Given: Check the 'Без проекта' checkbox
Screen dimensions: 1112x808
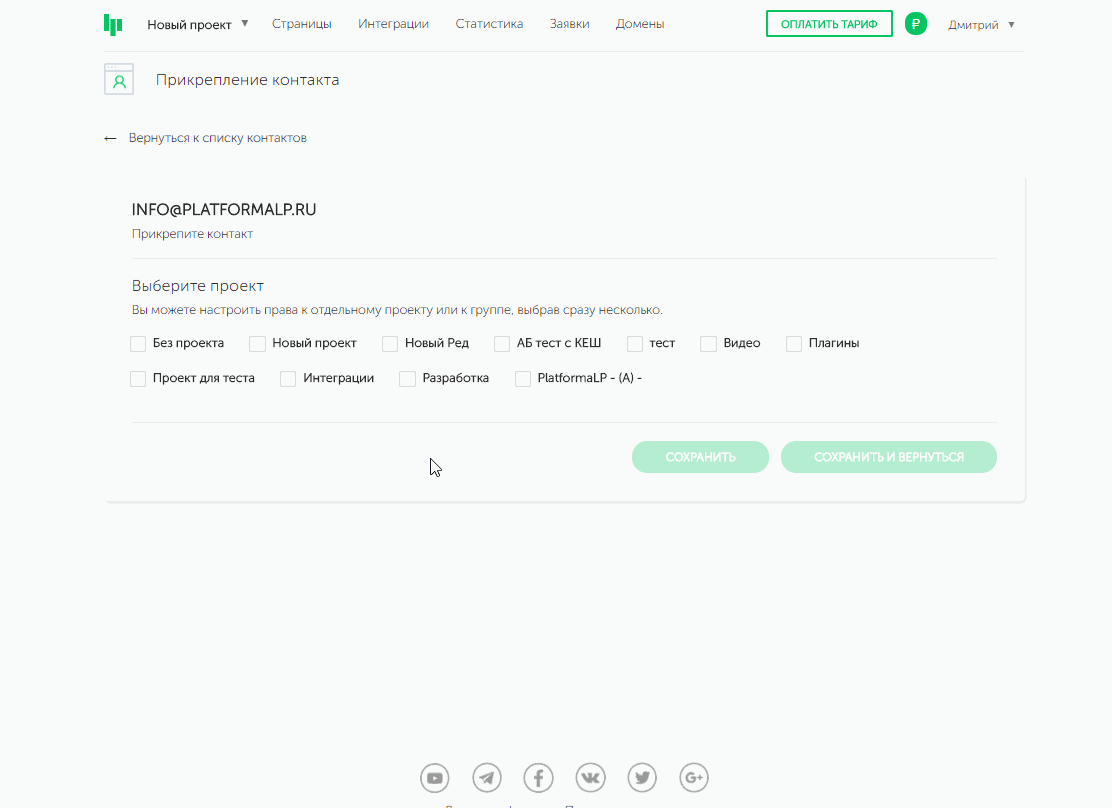Looking at the screenshot, I should click(x=138, y=344).
